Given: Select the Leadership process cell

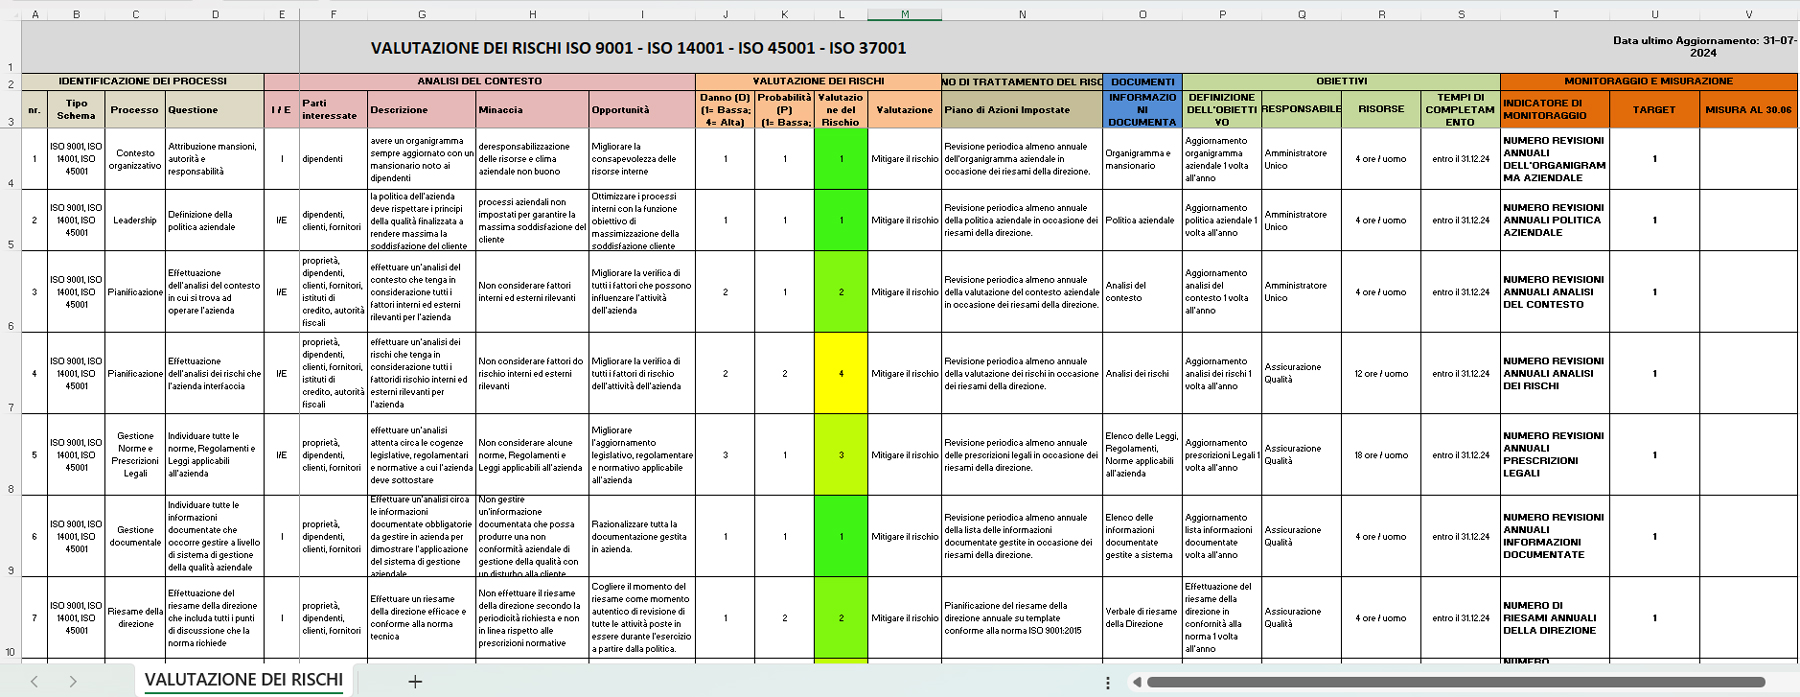Looking at the screenshot, I should click(x=135, y=221).
